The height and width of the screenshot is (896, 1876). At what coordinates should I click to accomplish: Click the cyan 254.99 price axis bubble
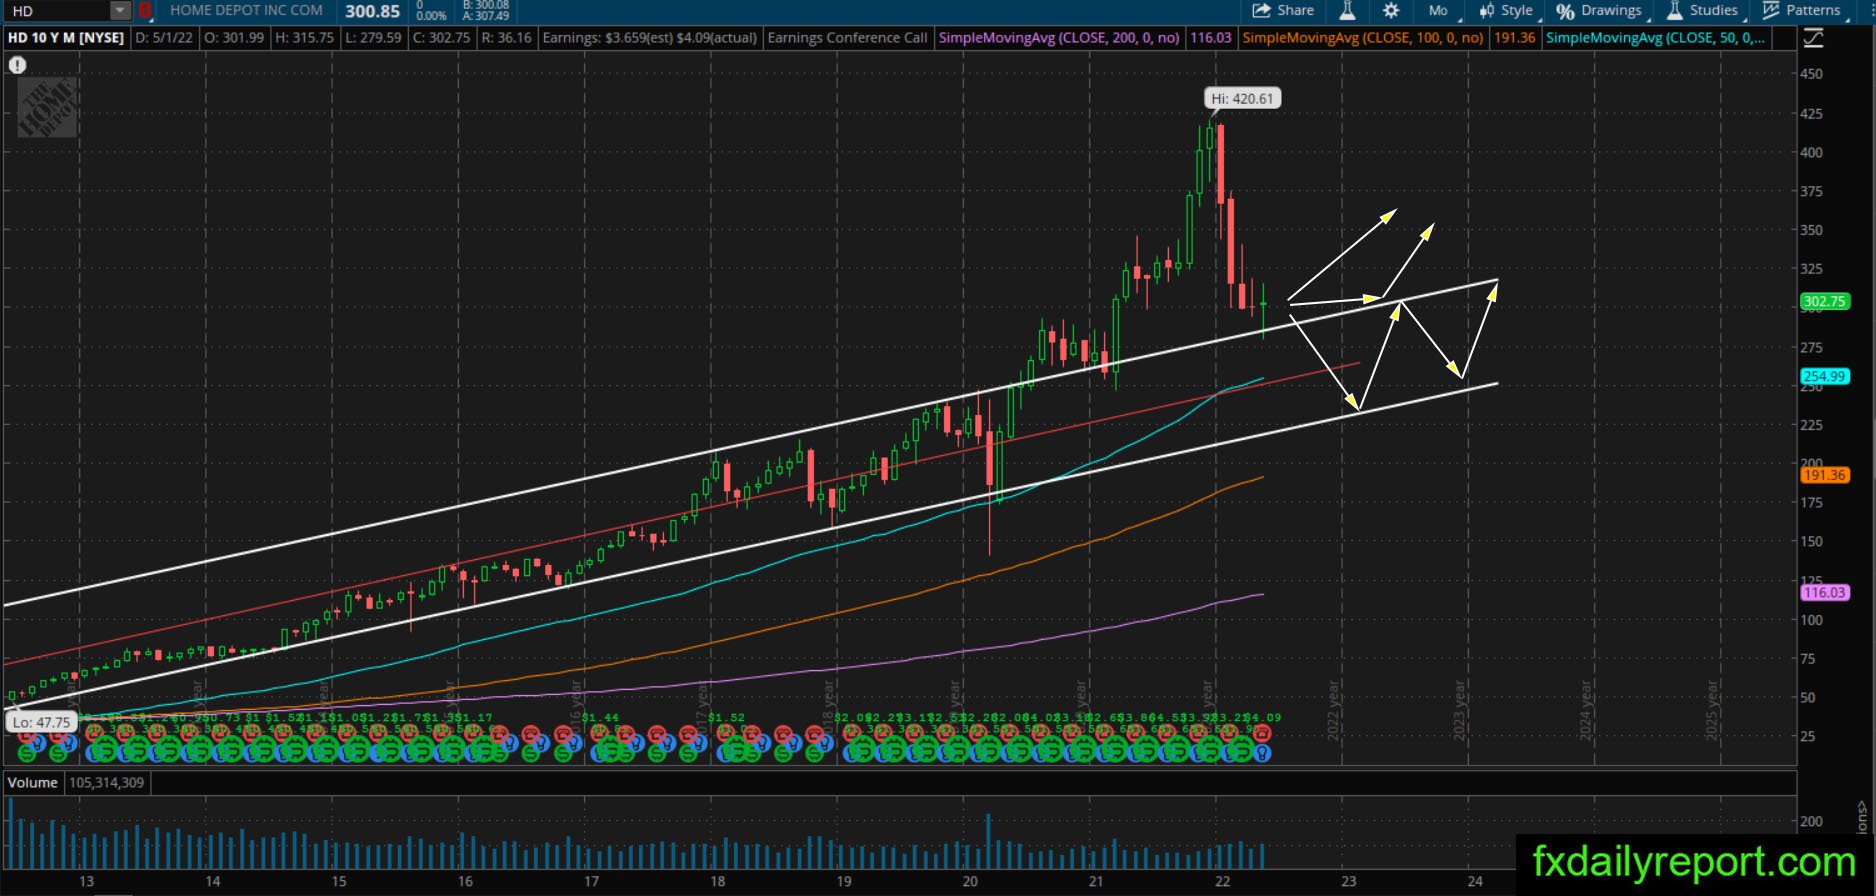[x=1824, y=377]
